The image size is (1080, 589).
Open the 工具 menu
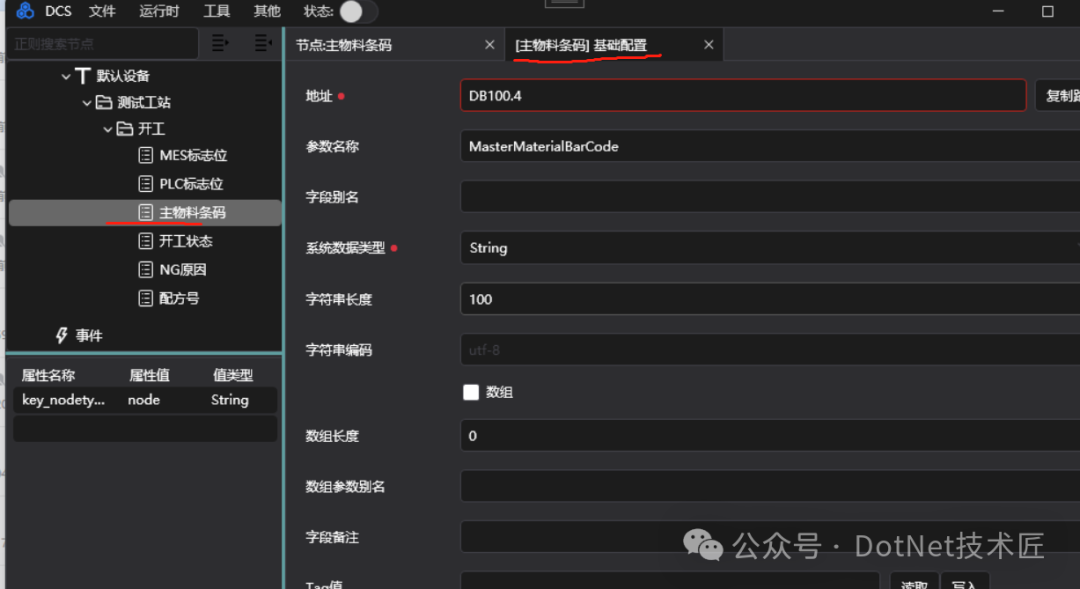click(218, 11)
